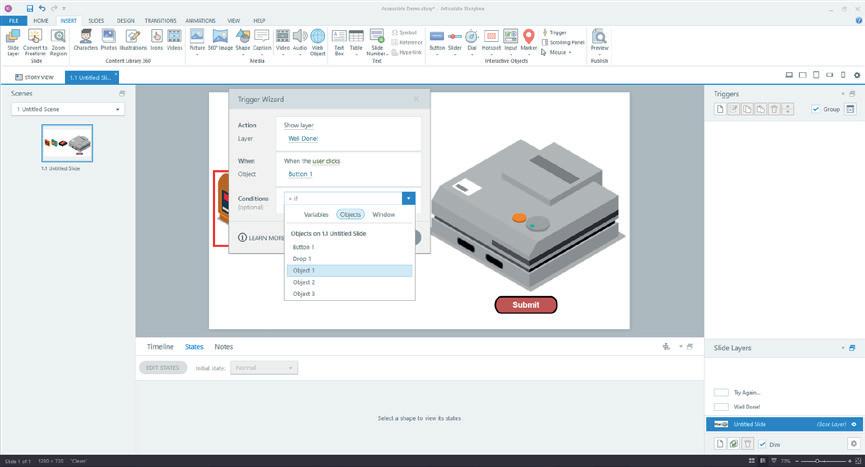Open the Characters content library
The width and height of the screenshot is (865, 467).
(86, 40)
